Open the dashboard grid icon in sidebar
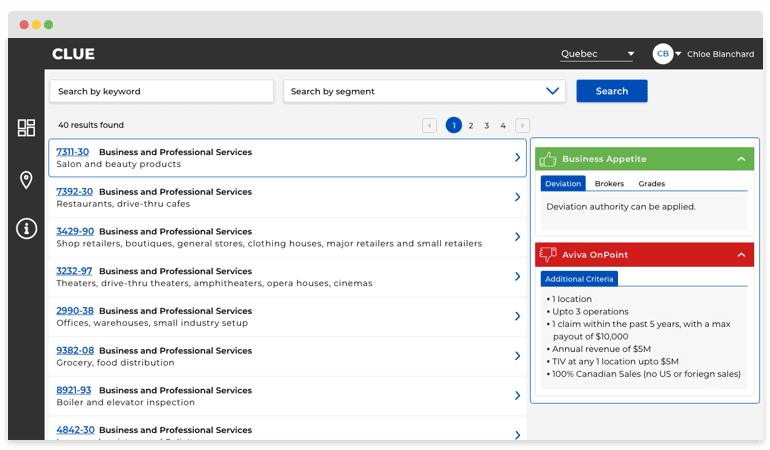Screen dimensions: 770x450 pos(26,128)
